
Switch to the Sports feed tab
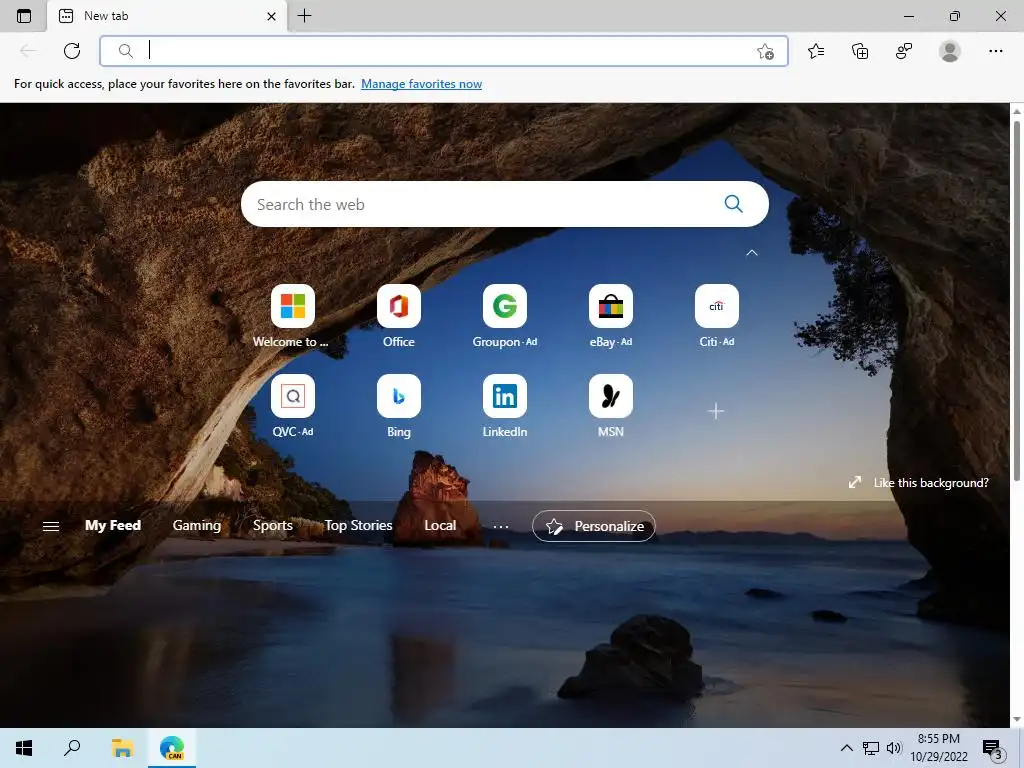pyautogui.click(x=272, y=525)
